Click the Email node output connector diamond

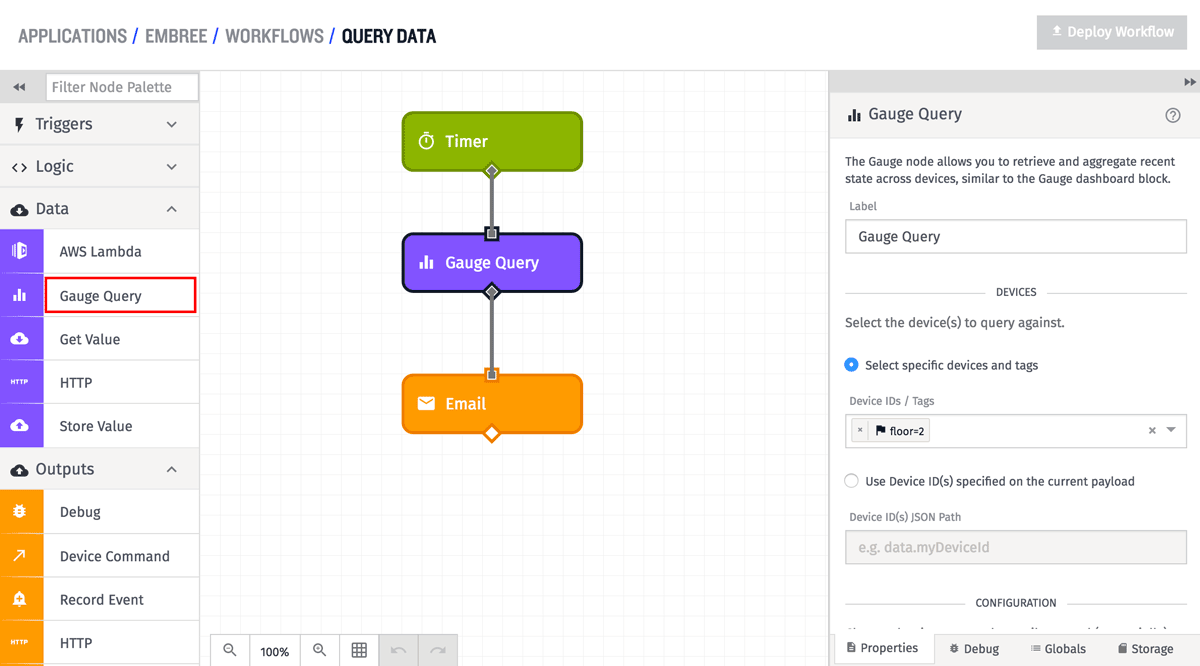click(x=491, y=433)
